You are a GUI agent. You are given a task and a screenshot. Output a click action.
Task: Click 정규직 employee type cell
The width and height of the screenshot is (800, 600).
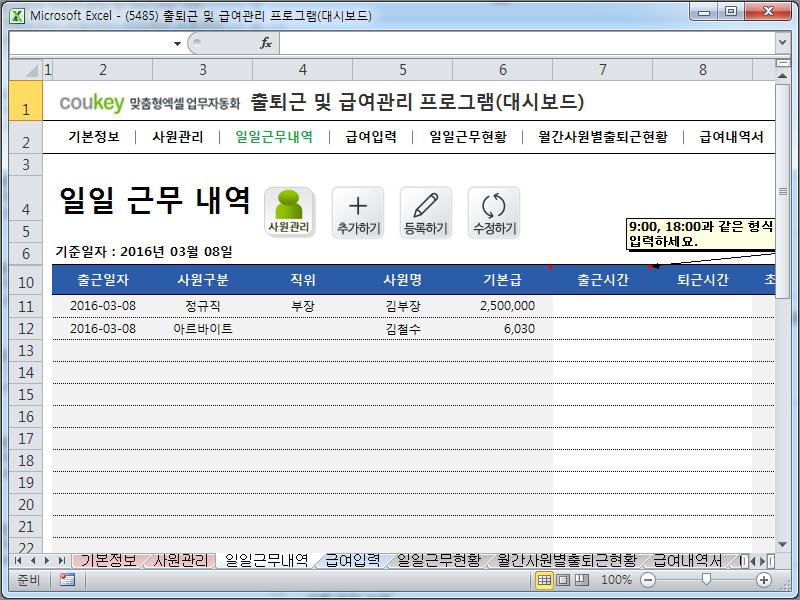point(203,306)
